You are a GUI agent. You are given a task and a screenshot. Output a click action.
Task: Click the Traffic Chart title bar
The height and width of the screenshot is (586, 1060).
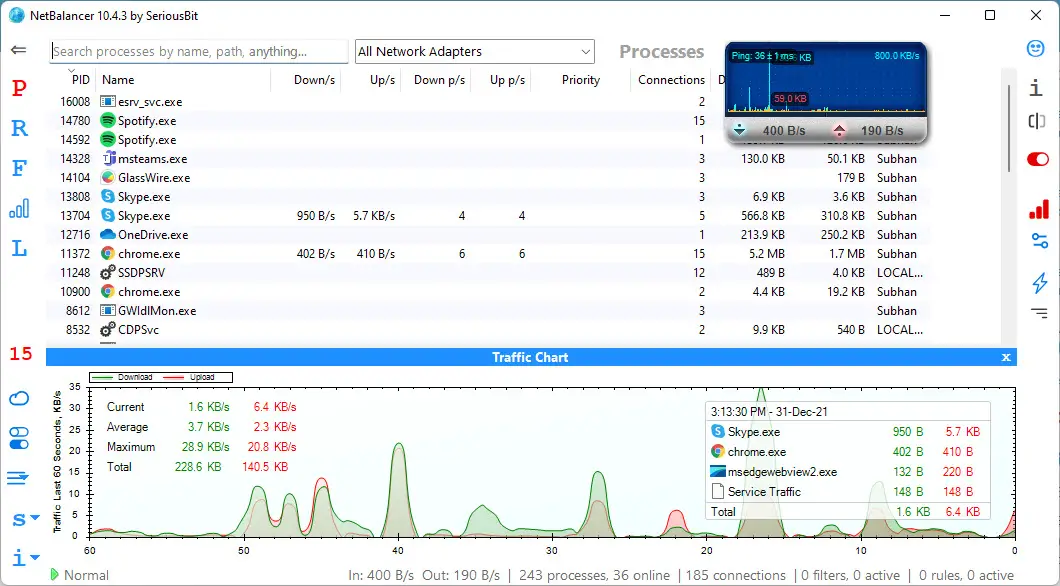tap(531, 357)
